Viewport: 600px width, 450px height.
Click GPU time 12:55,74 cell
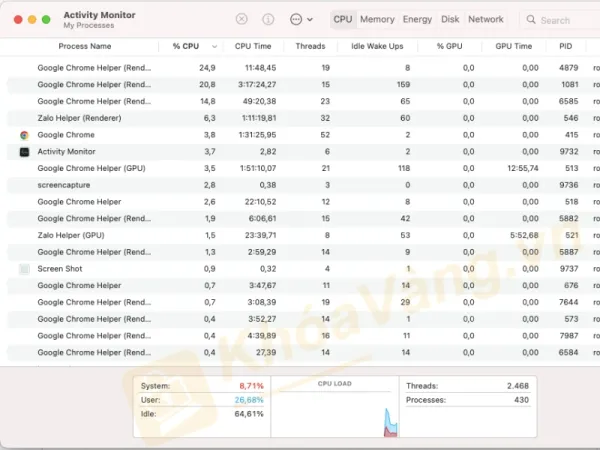click(523, 168)
